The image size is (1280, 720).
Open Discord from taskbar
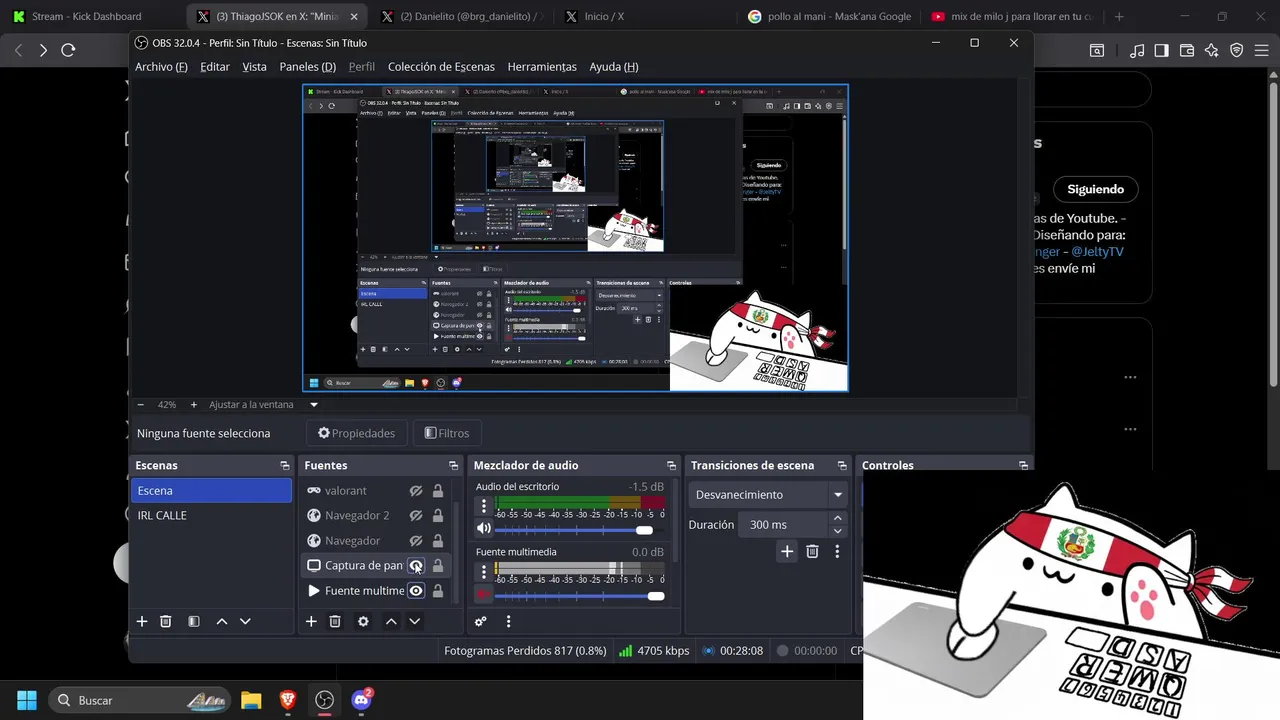point(362,699)
